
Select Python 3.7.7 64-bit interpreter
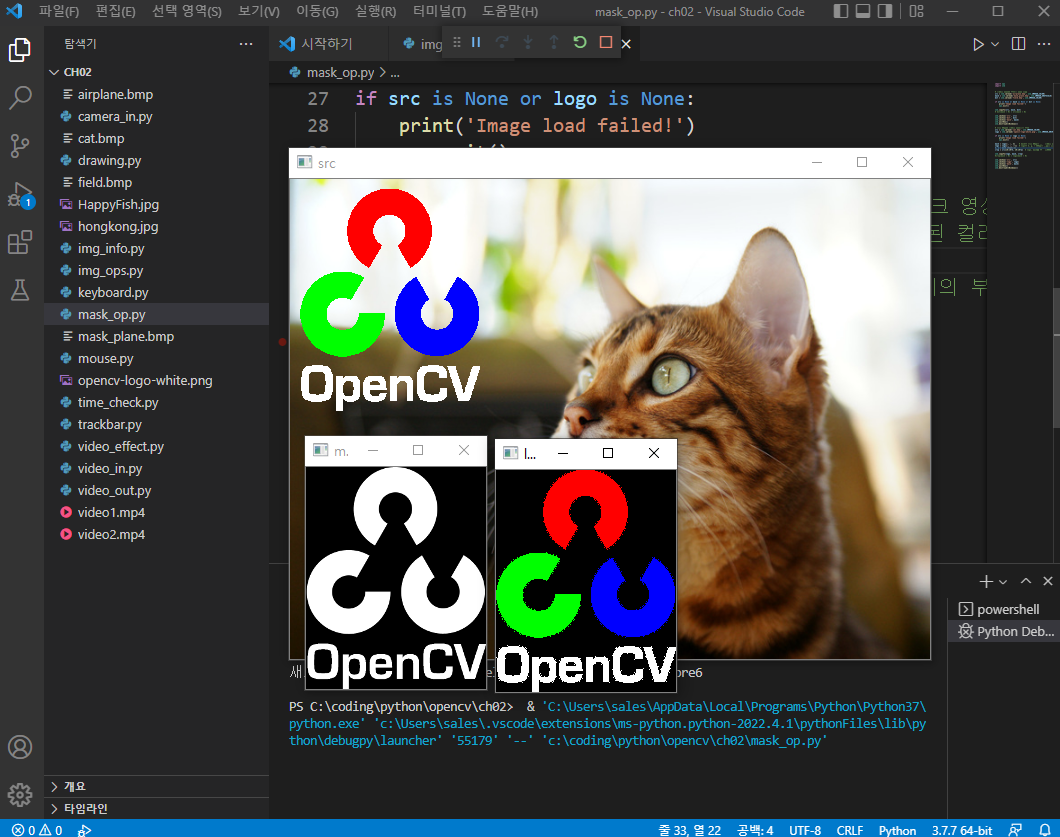[962, 830]
